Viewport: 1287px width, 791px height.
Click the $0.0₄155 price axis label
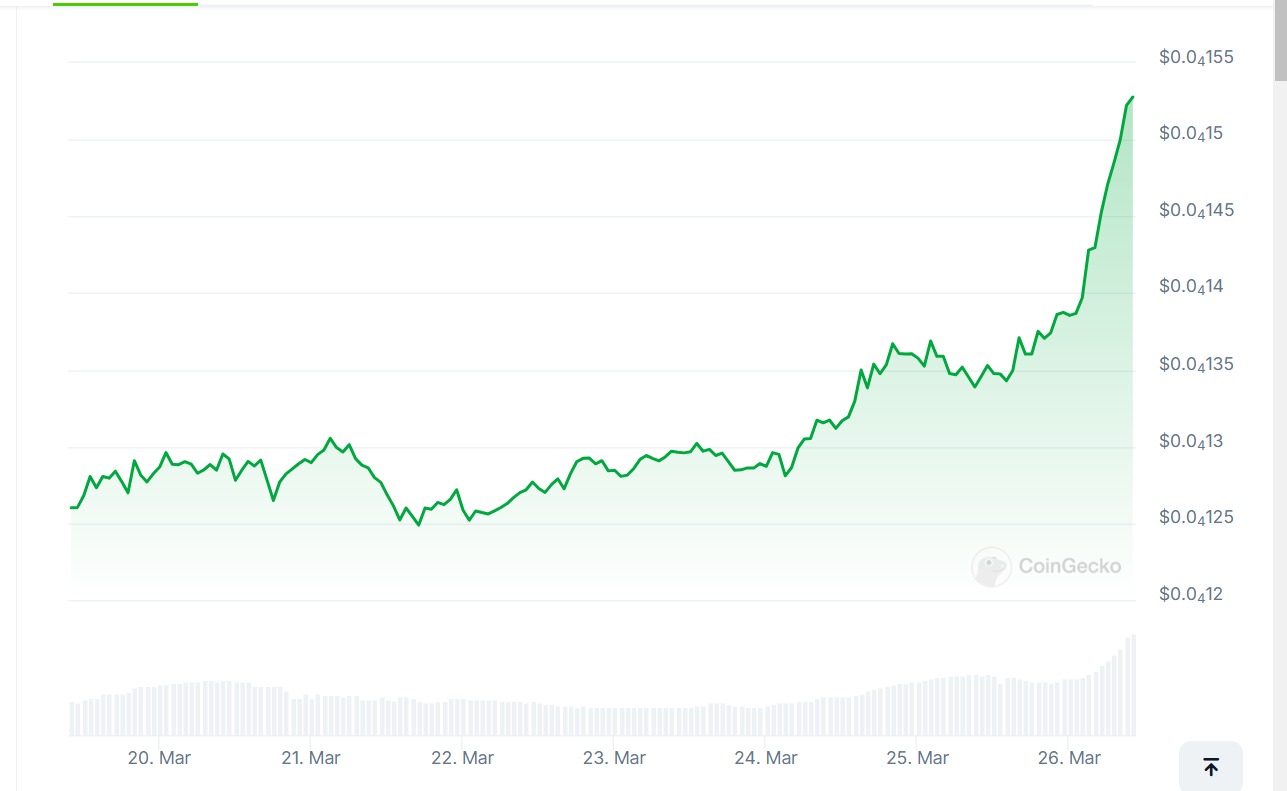(x=1196, y=58)
